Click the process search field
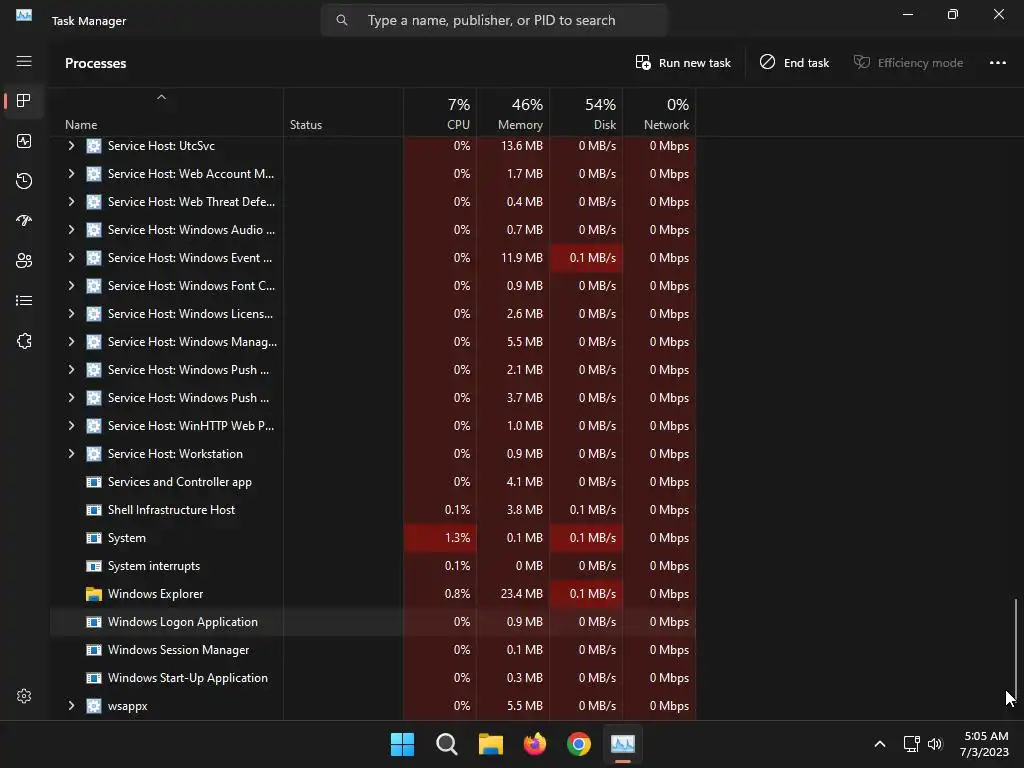The height and width of the screenshot is (768, 1024). tap(494, 20)
